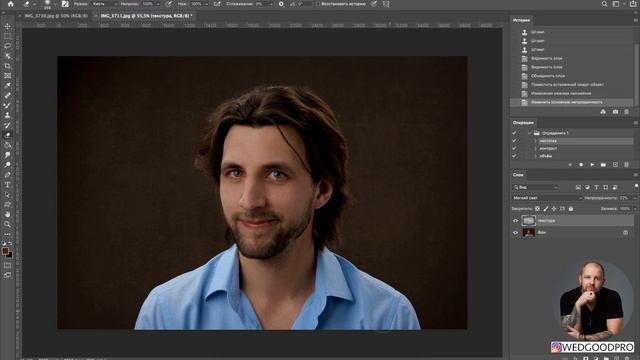640x360 pixels.
Task: Switch to IMG_3730.jpg document tab
Action: tap(56, 16)
